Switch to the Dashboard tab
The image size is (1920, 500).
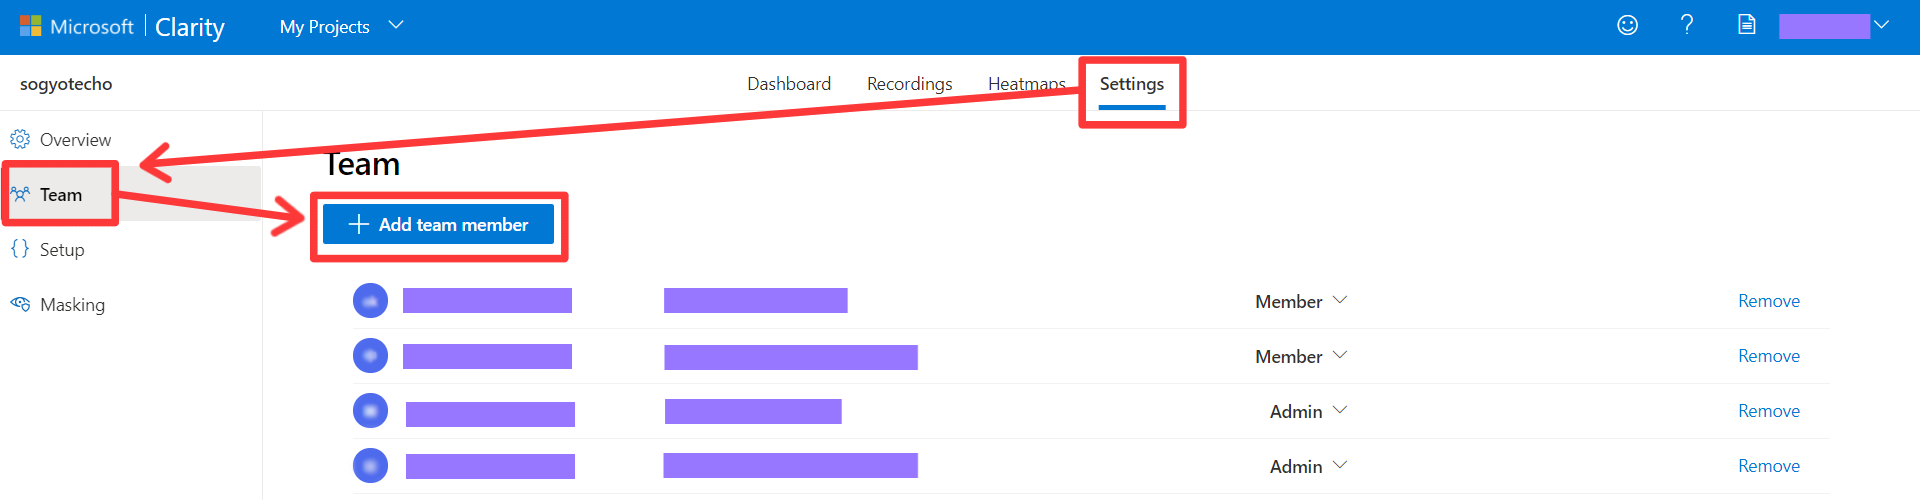(x=788, y=84)
